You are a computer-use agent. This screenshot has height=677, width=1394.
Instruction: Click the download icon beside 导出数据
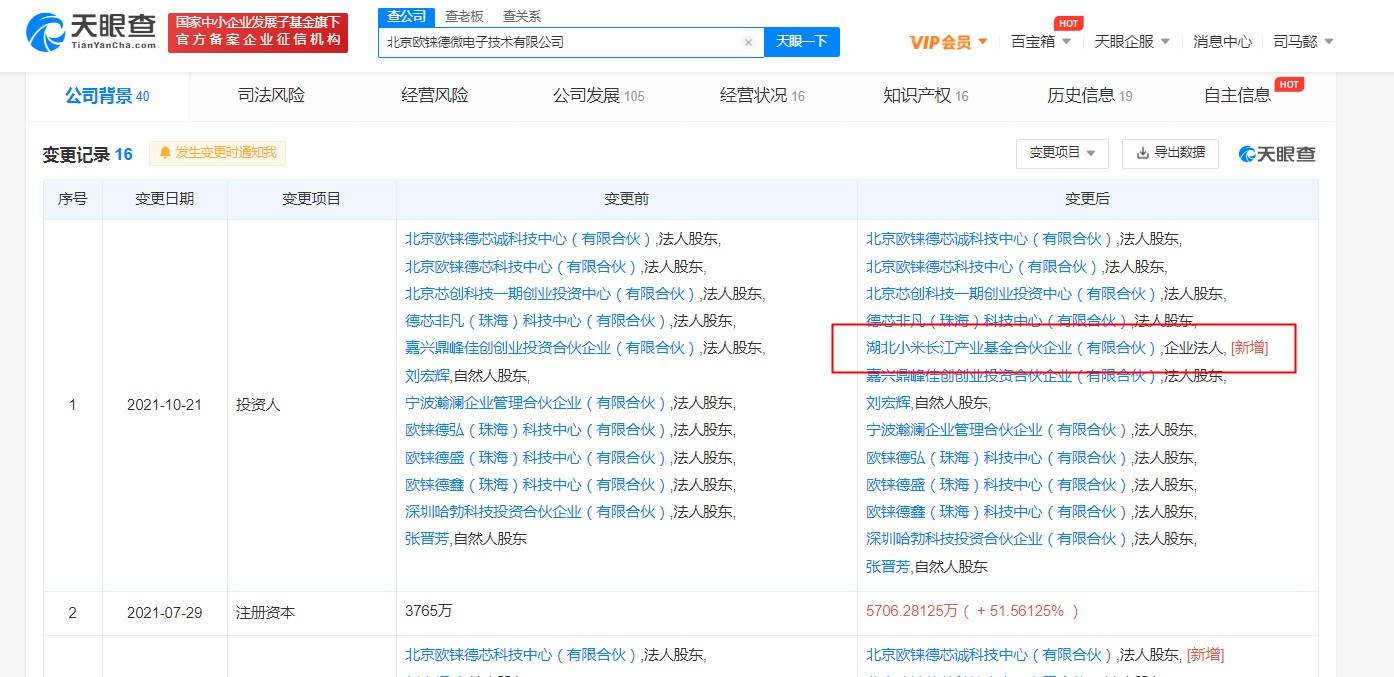coord(1142,153)
